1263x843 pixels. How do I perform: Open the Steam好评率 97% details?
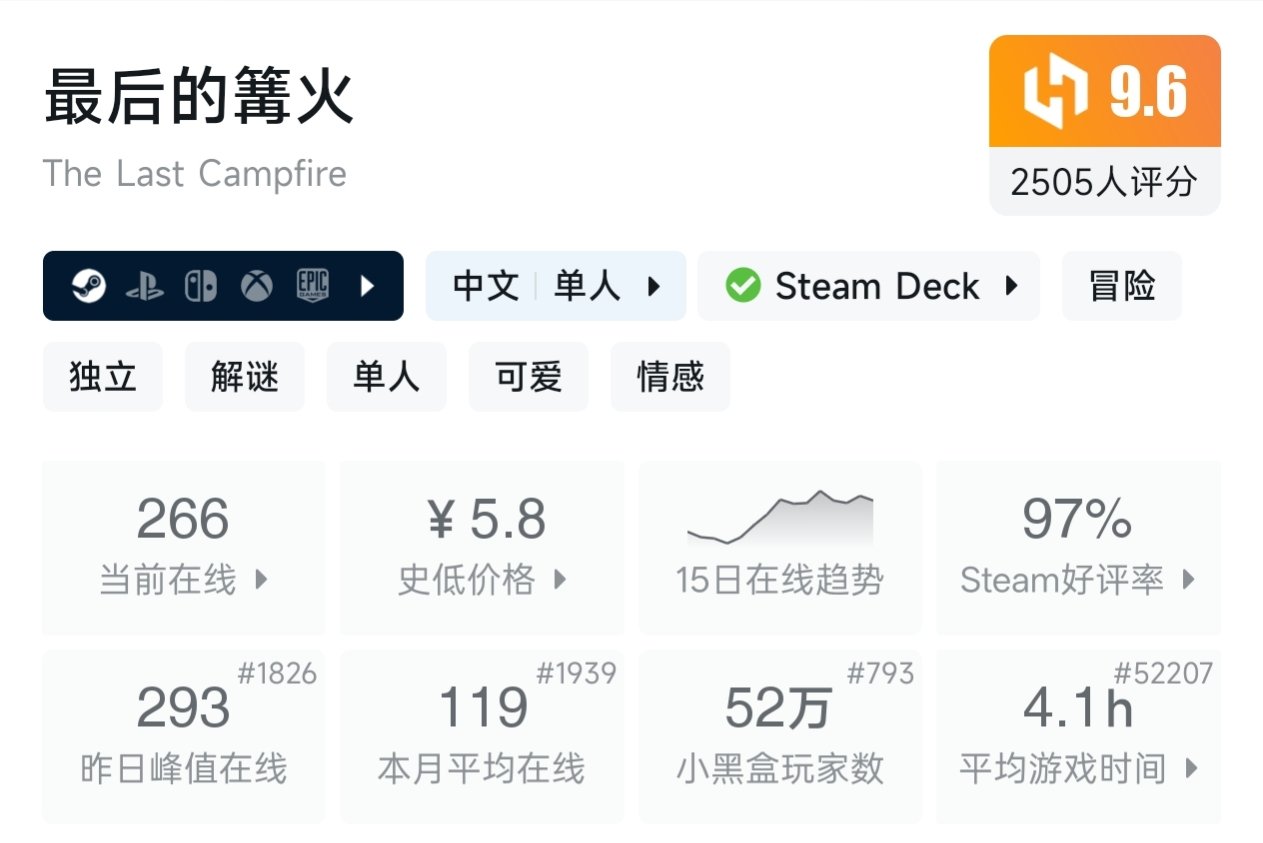click(x=1078, y=547)
